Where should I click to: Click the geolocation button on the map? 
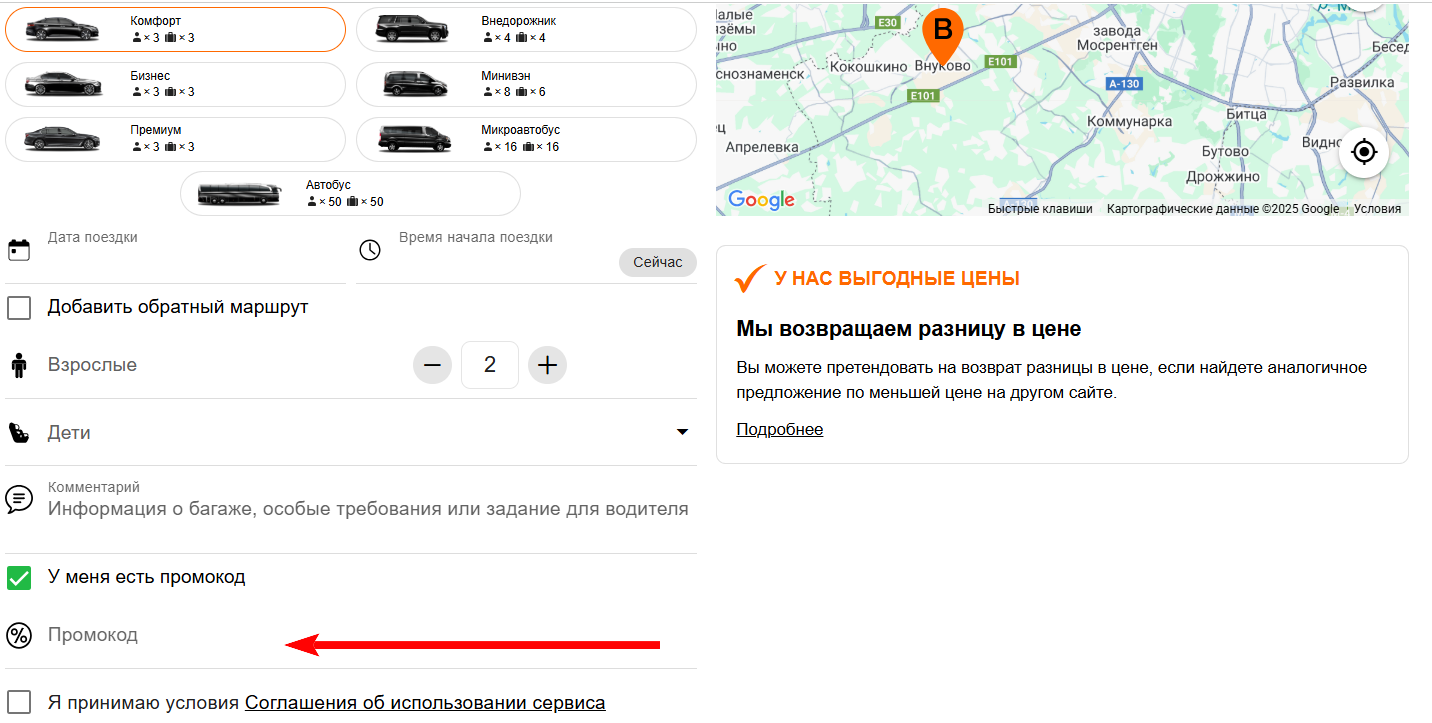1363,152
